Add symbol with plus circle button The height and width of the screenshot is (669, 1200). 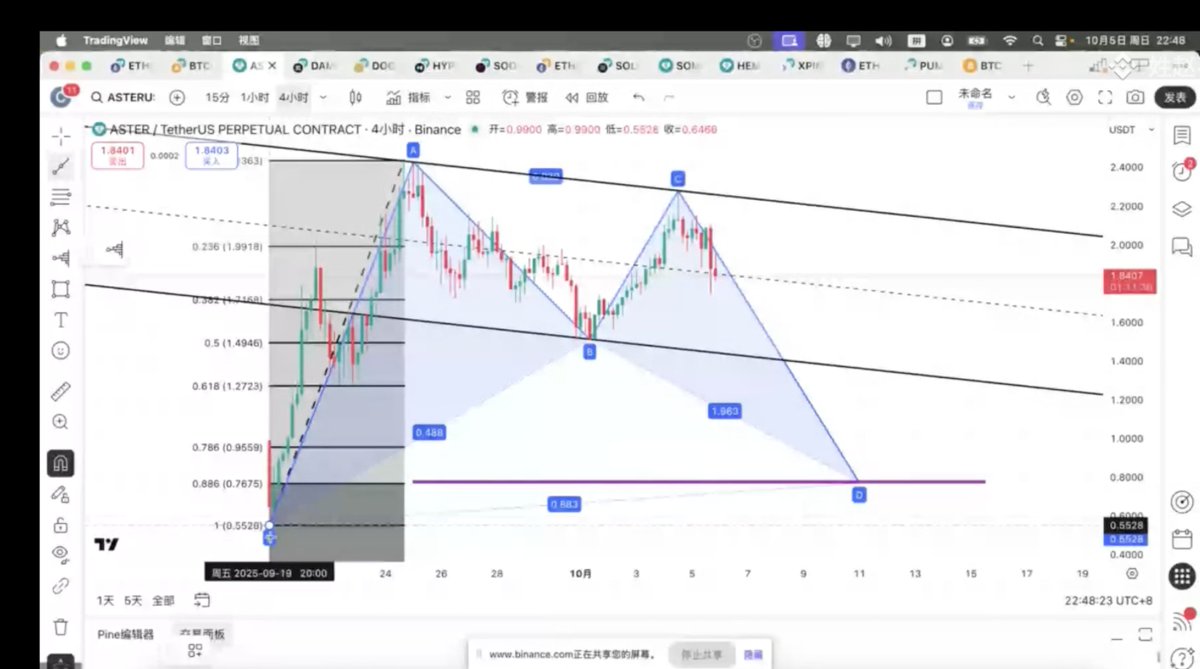(x=177, y=97)
